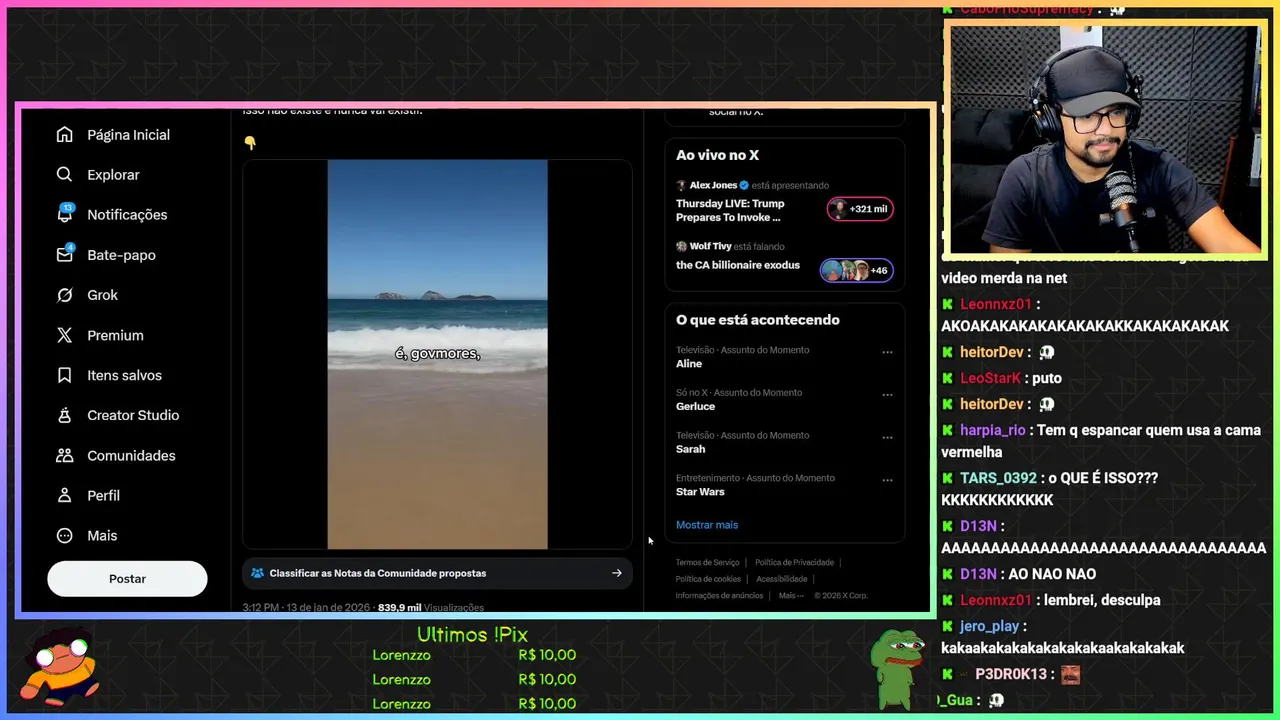Click the 839,9 mil Visualizações count
Screen dimensions: 1280x720
[431, 607]
